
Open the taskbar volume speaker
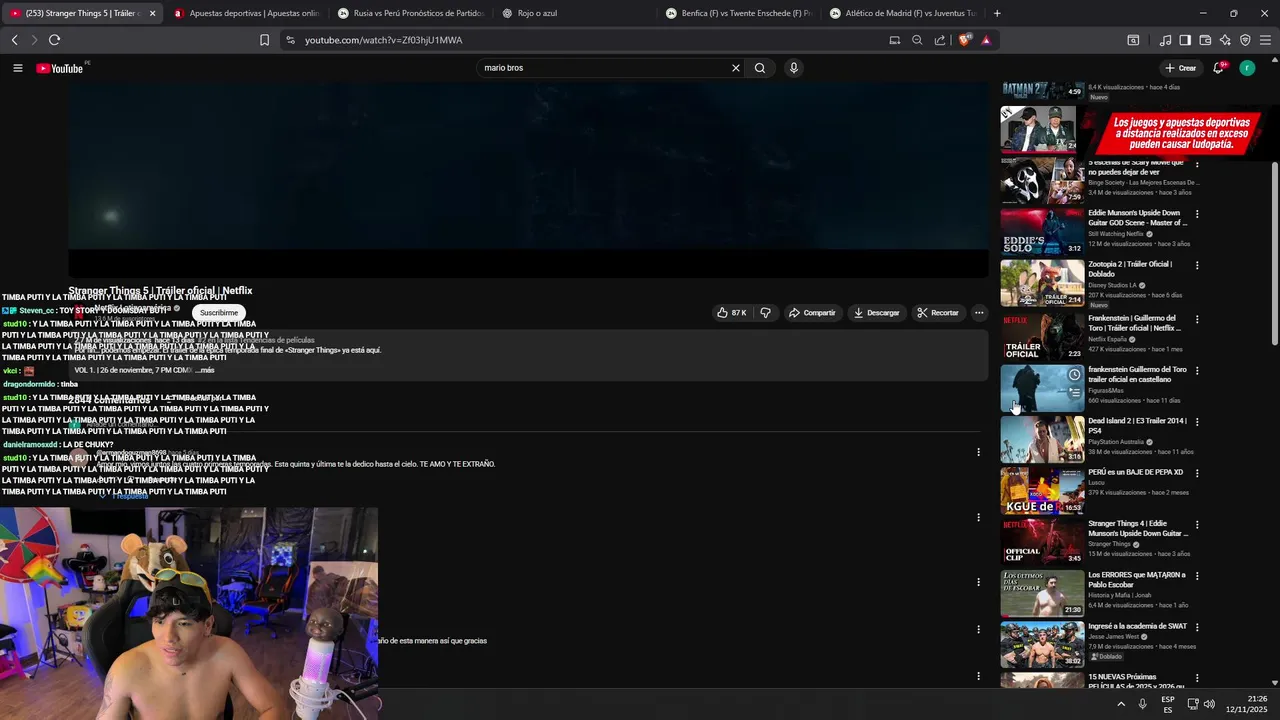1209,704
